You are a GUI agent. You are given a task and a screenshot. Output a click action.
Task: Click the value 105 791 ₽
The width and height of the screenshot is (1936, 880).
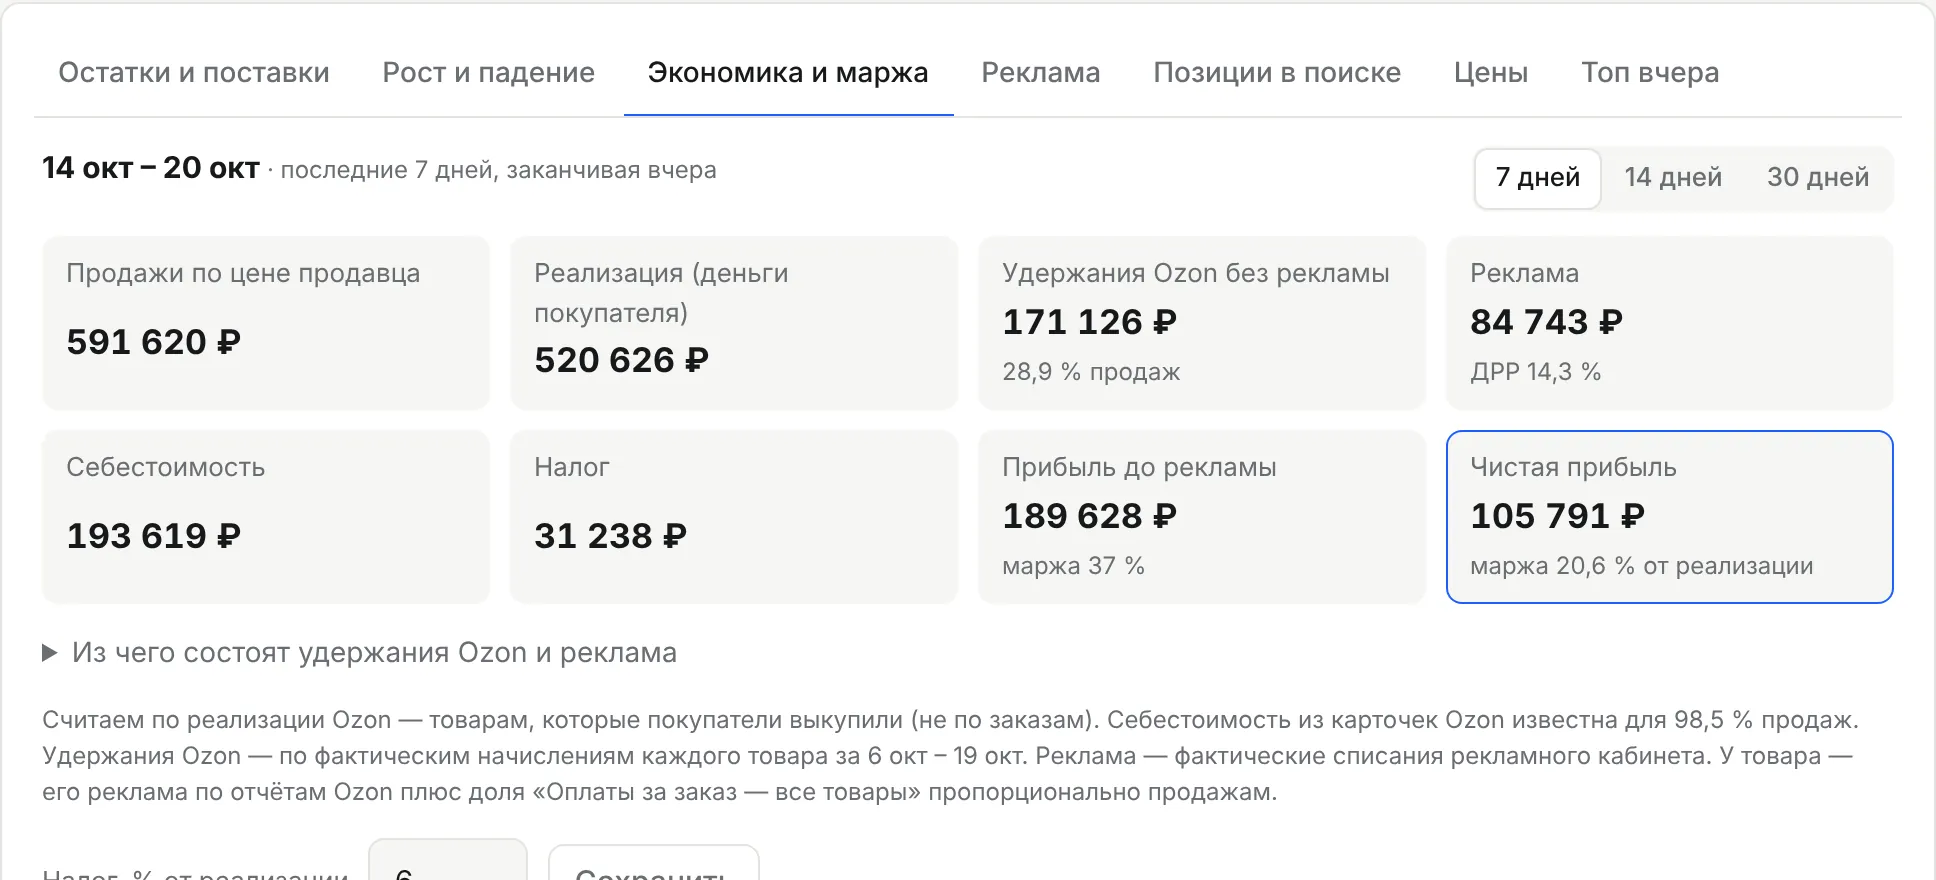click(x=1557, y=516)
